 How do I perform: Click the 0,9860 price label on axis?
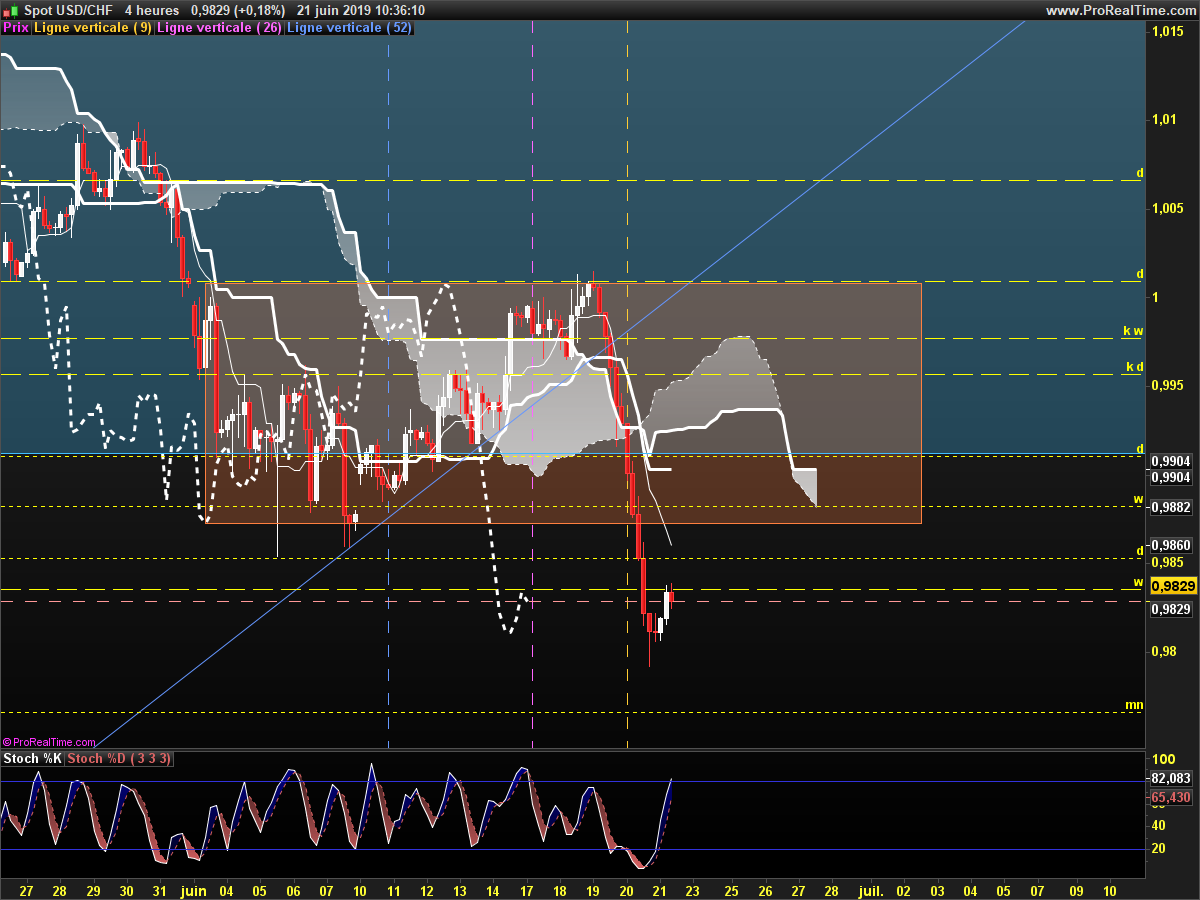coord(1171,545)
